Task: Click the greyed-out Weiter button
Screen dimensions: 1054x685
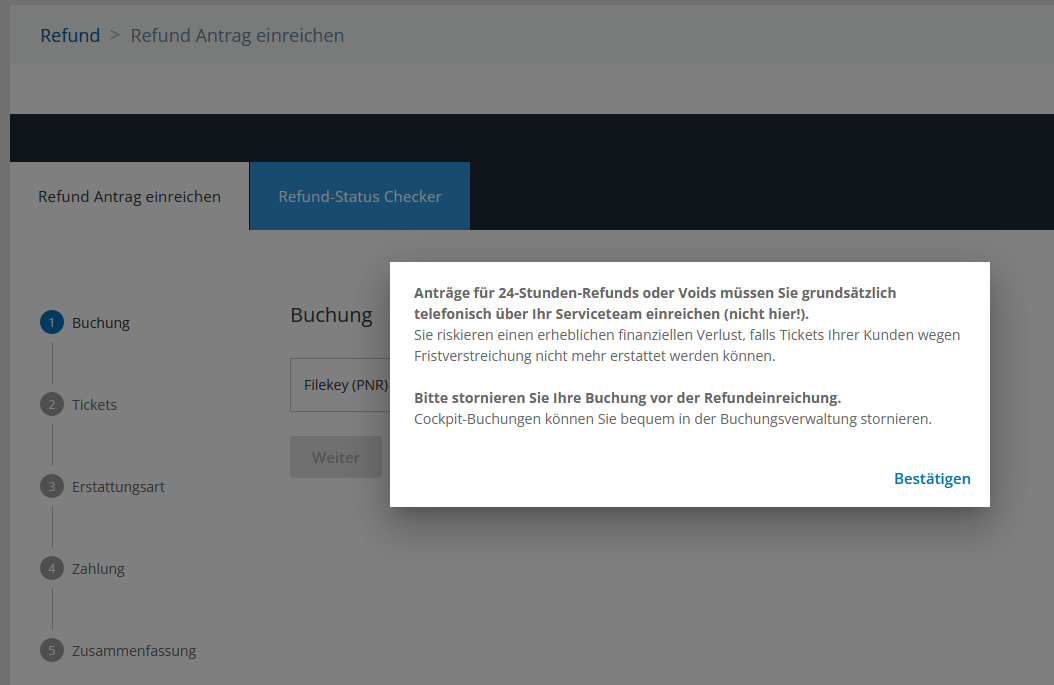Action: [x=335, y=457]
